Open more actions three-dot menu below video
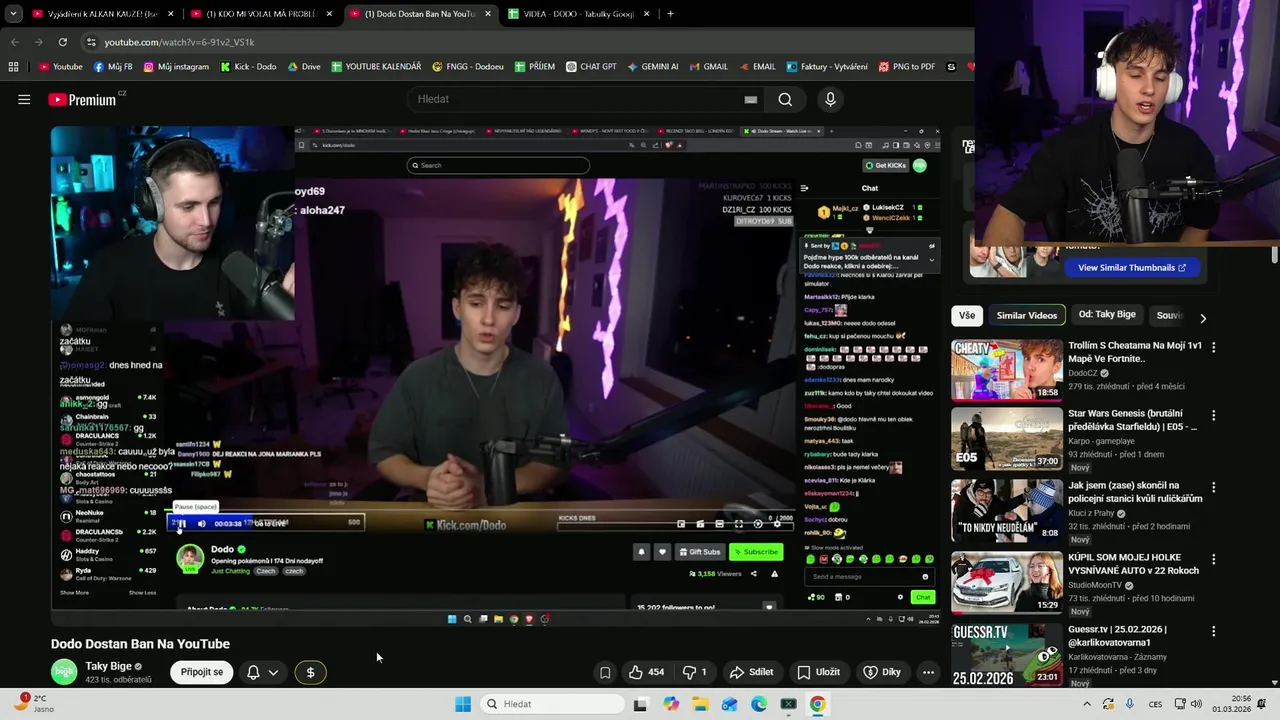 [928, 672]
